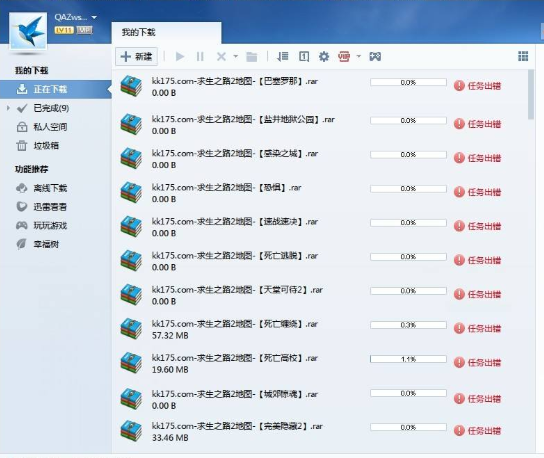Click rar icon of 死亡高校 file
The height and width of the screenshot is (458, 544).
point(131,363)
